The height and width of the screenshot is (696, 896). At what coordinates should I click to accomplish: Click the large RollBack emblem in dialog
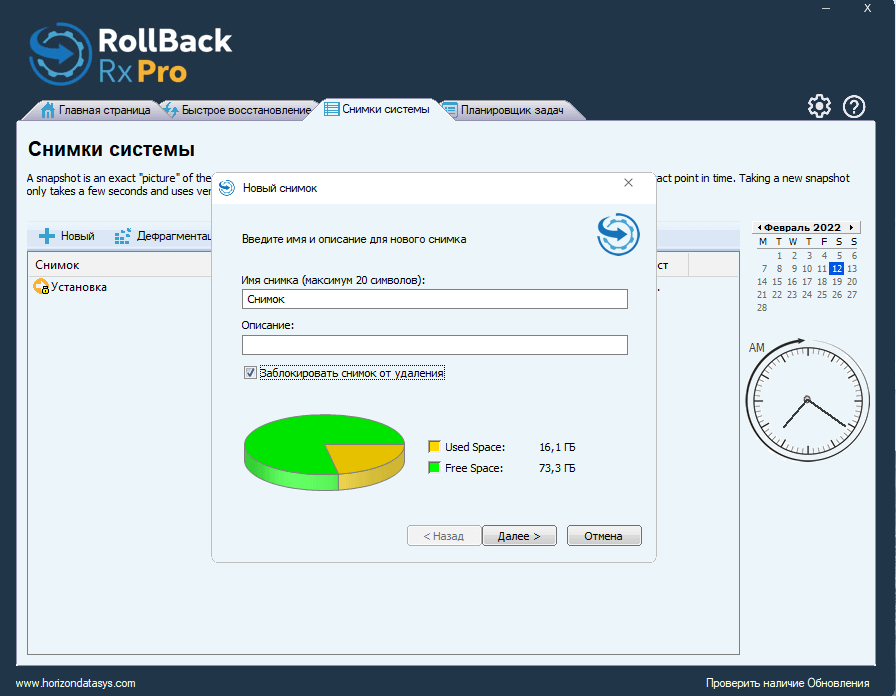point(618,234)
